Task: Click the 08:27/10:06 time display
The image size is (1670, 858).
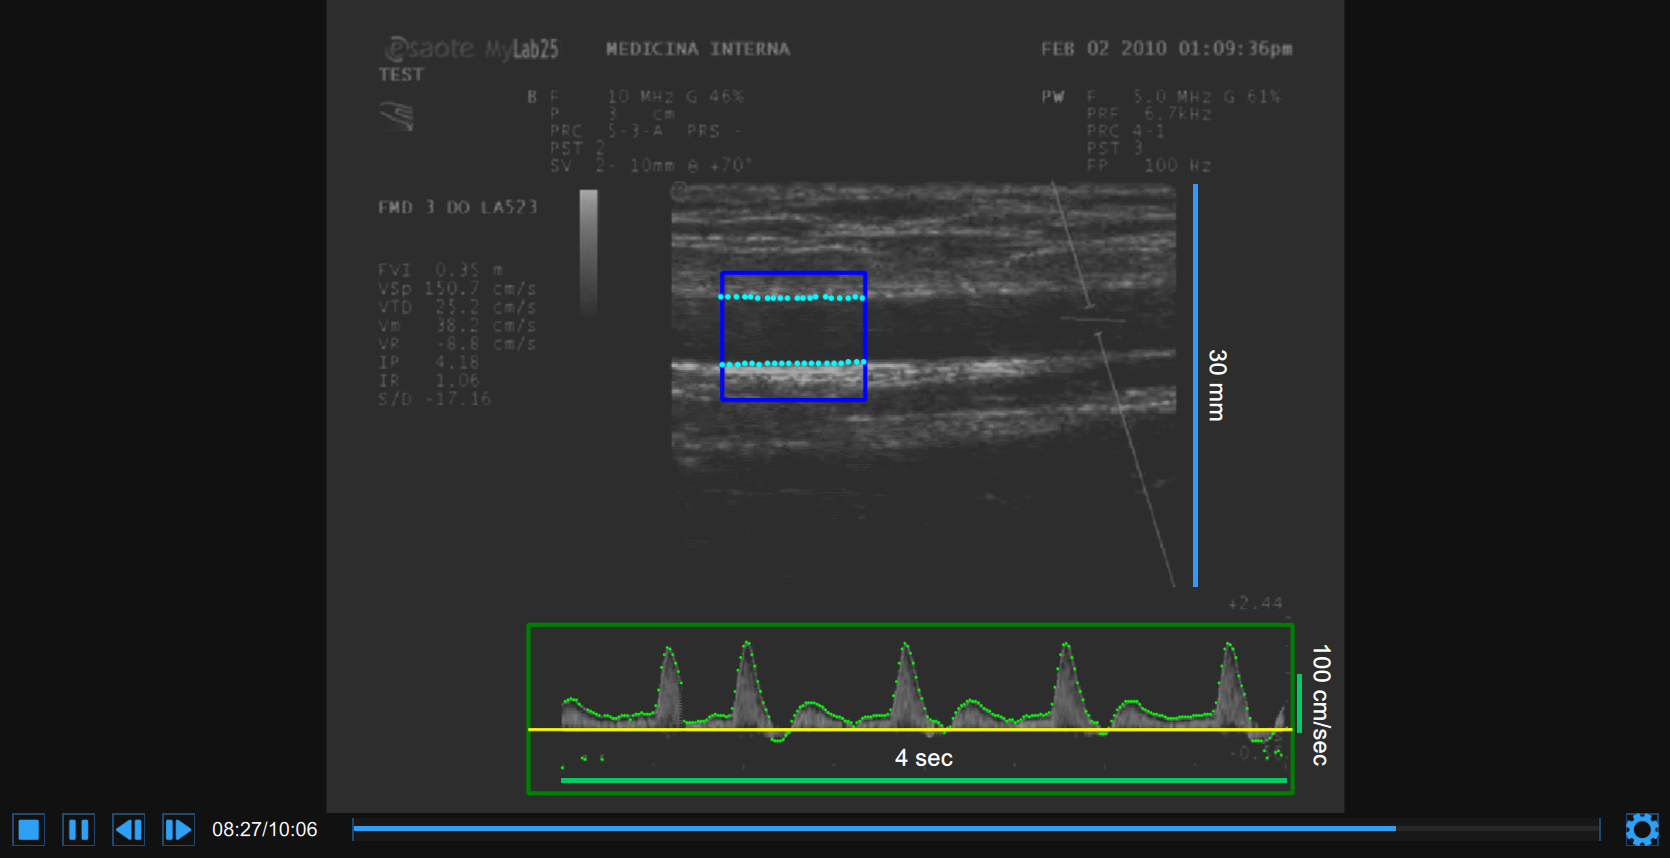Action: coord(264,829)
